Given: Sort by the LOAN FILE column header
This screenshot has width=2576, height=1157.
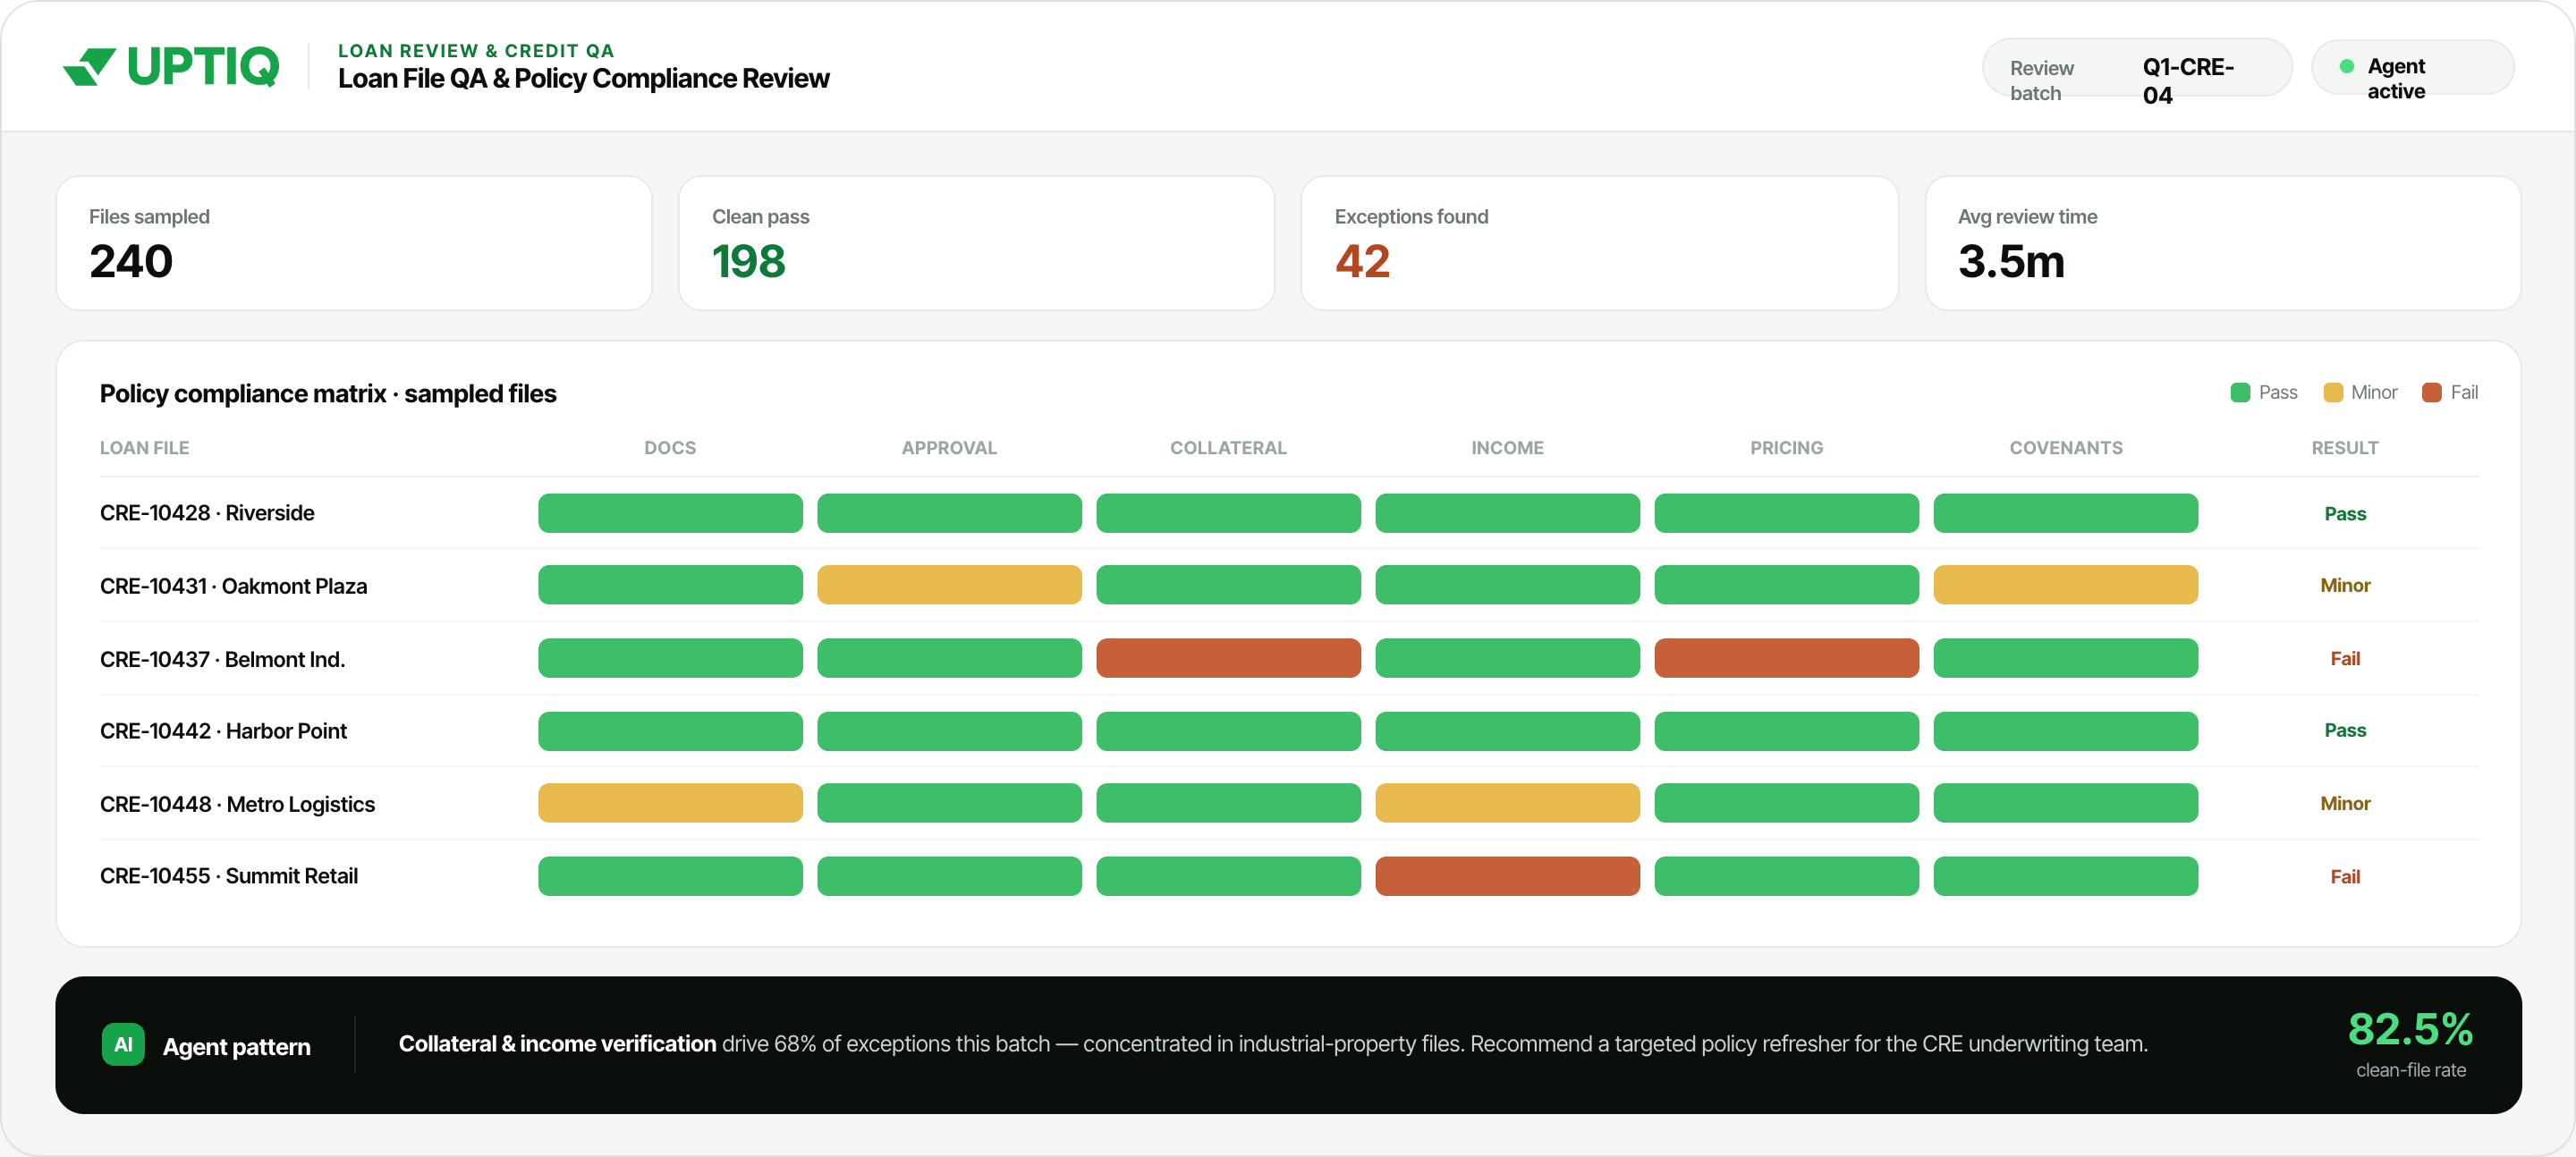Looking at the screenshot, I should tap(144, 448).
